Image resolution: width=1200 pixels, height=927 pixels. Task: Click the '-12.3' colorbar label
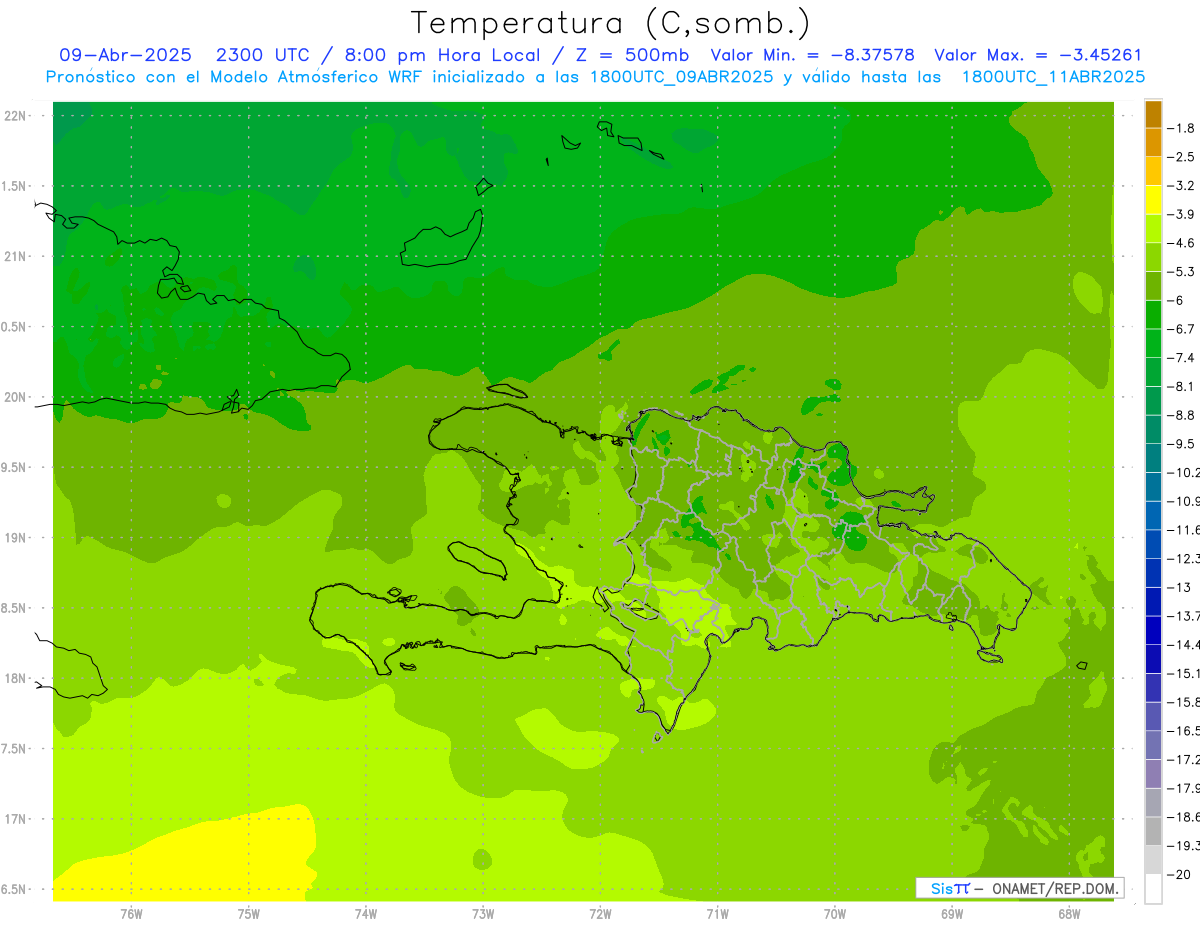[1184, 558]
